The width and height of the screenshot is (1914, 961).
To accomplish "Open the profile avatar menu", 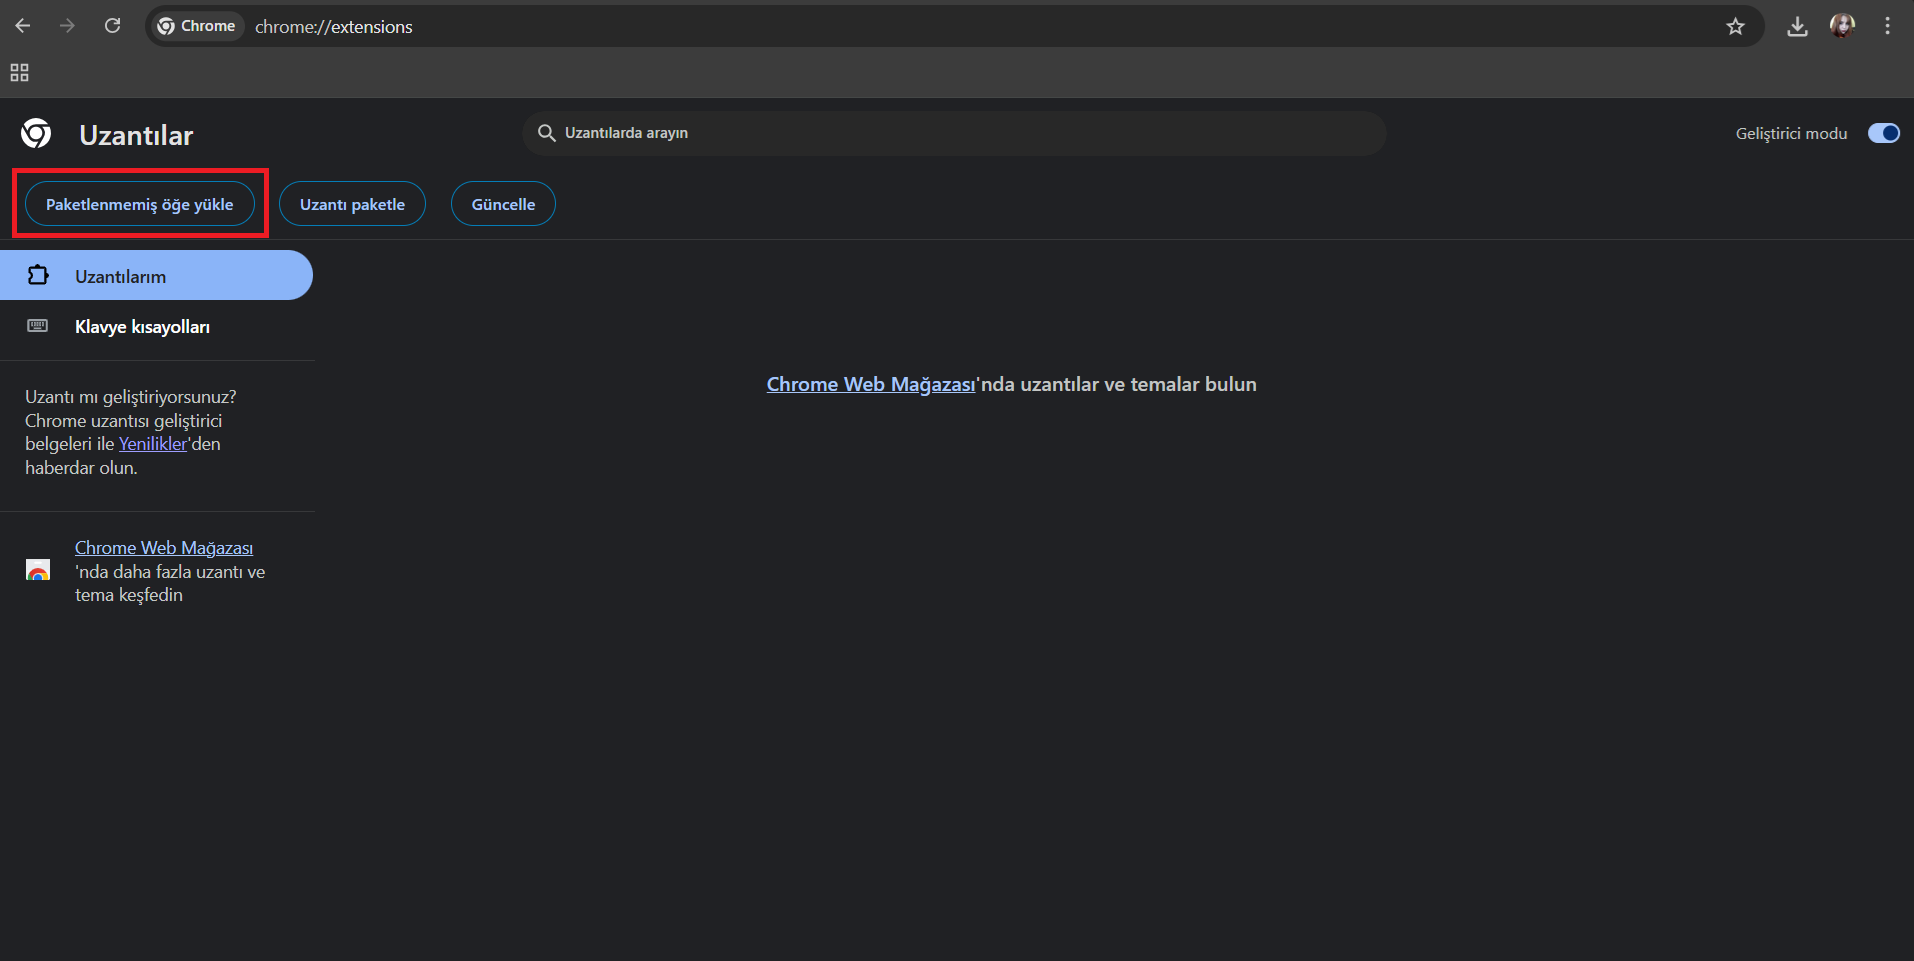I will [x=1842, y=26].
